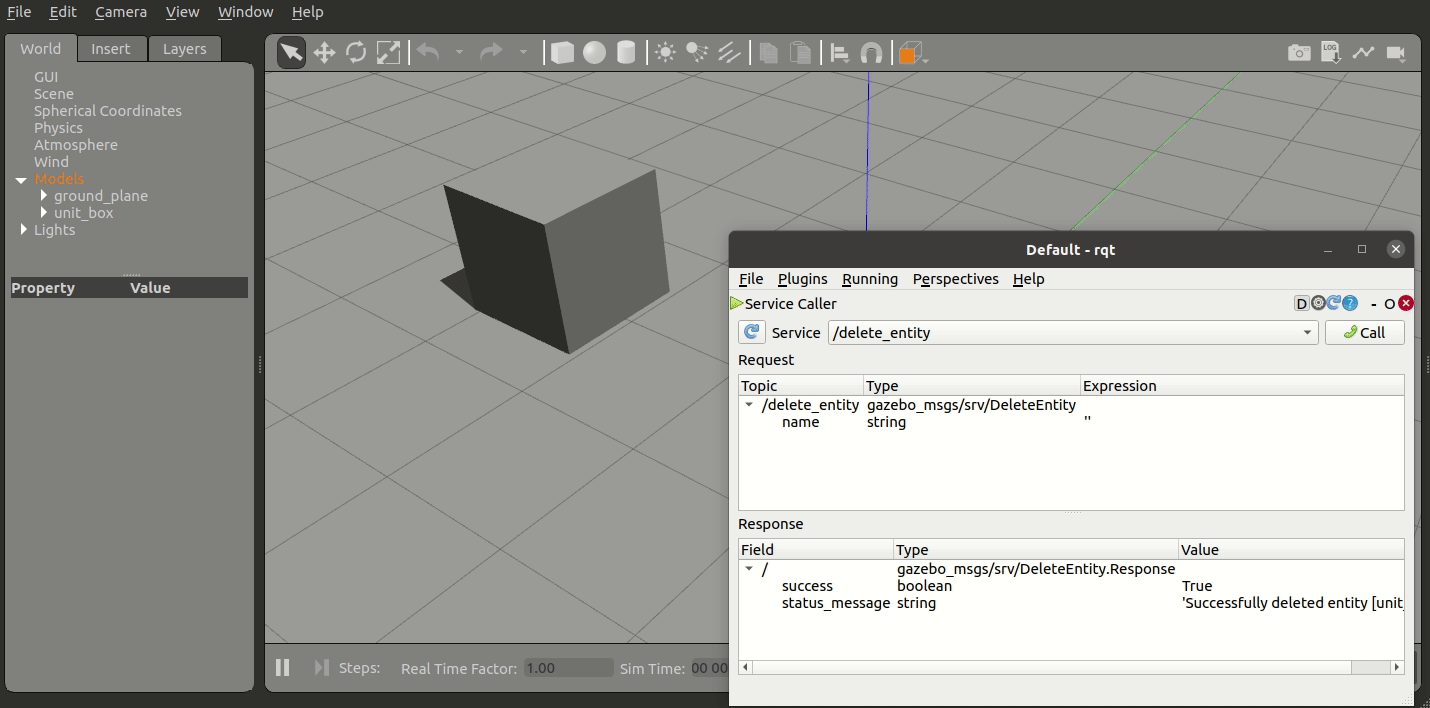Select the World tab
Viewport: 1430px width, 708px height.
(x=40, y=49)
